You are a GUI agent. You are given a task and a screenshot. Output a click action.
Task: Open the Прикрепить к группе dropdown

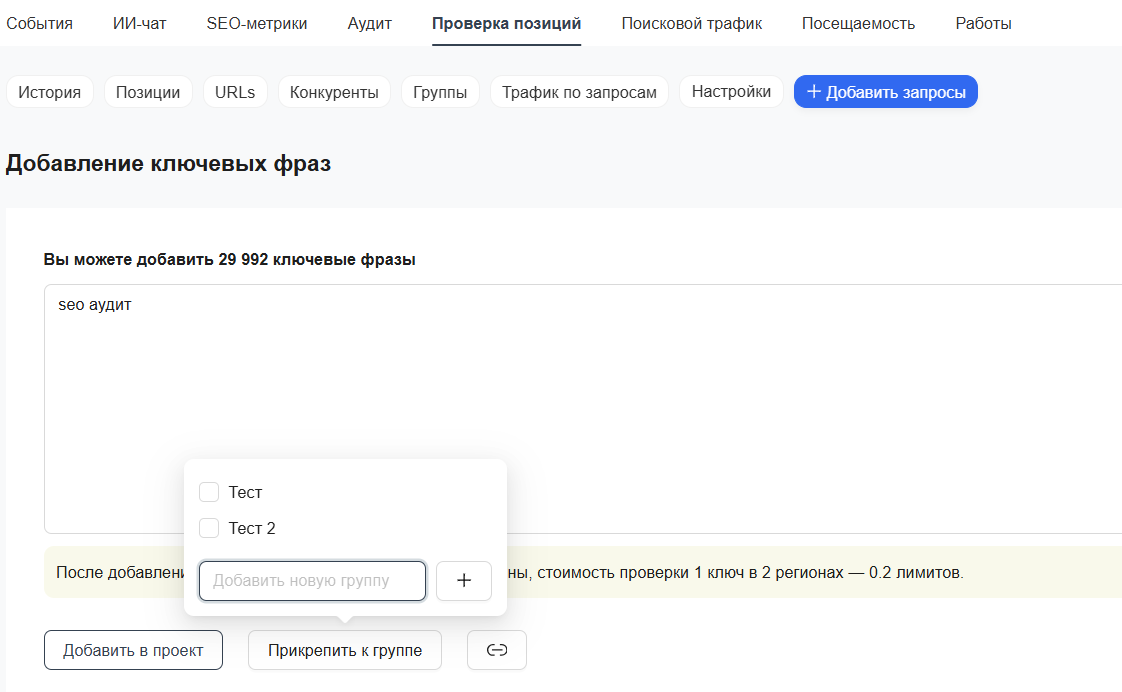pyautogui.click(x=344, y=650)
